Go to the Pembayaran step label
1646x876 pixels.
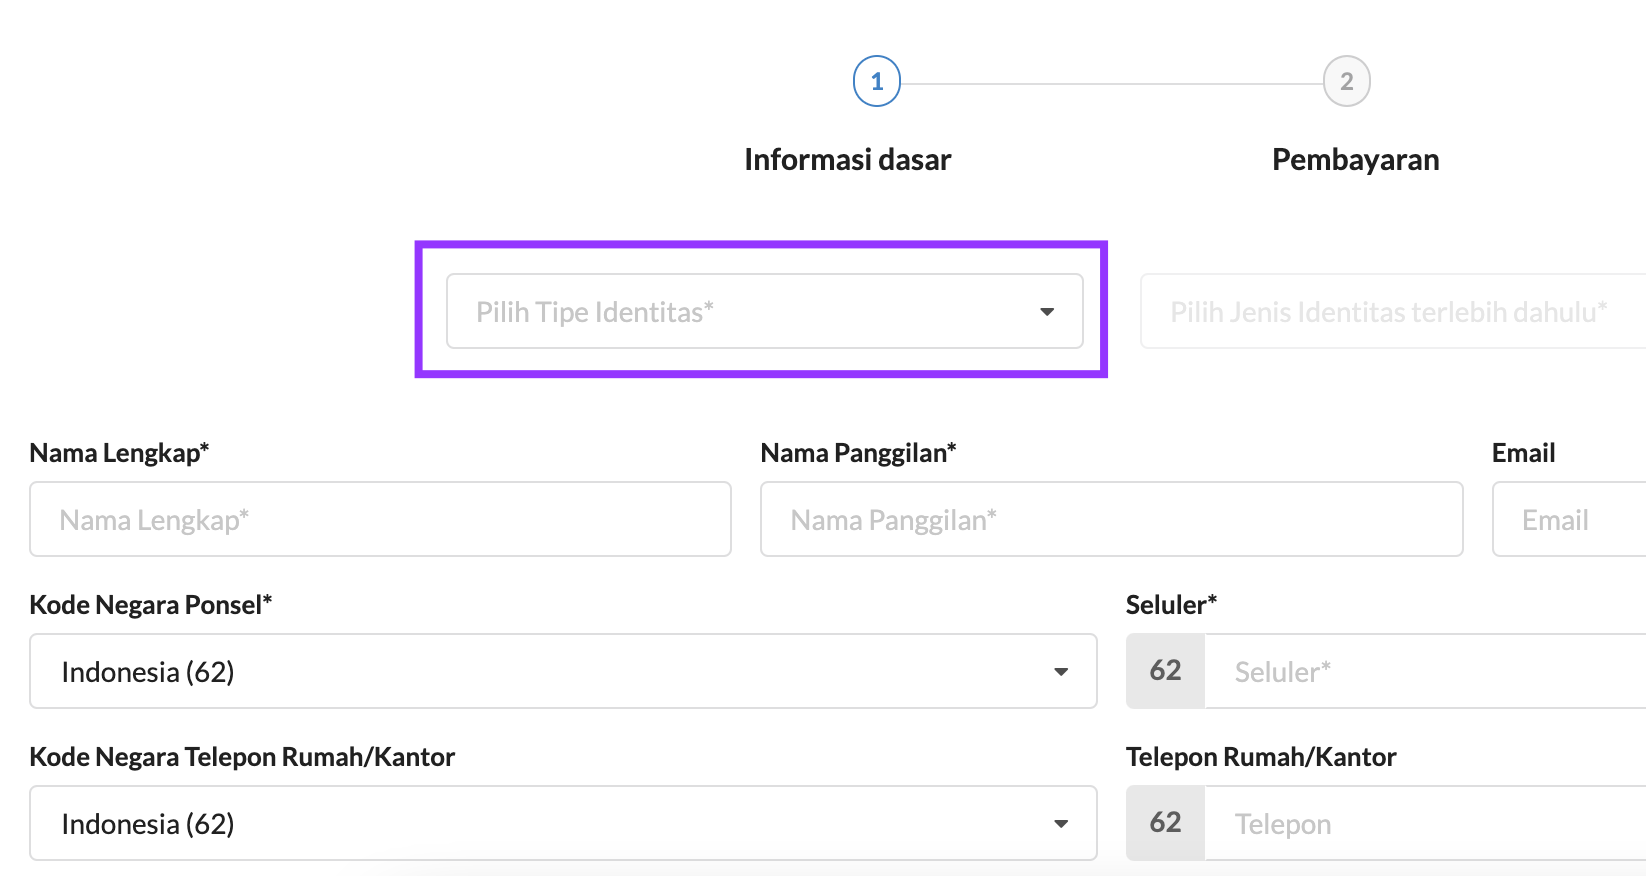click(1355, 160)
